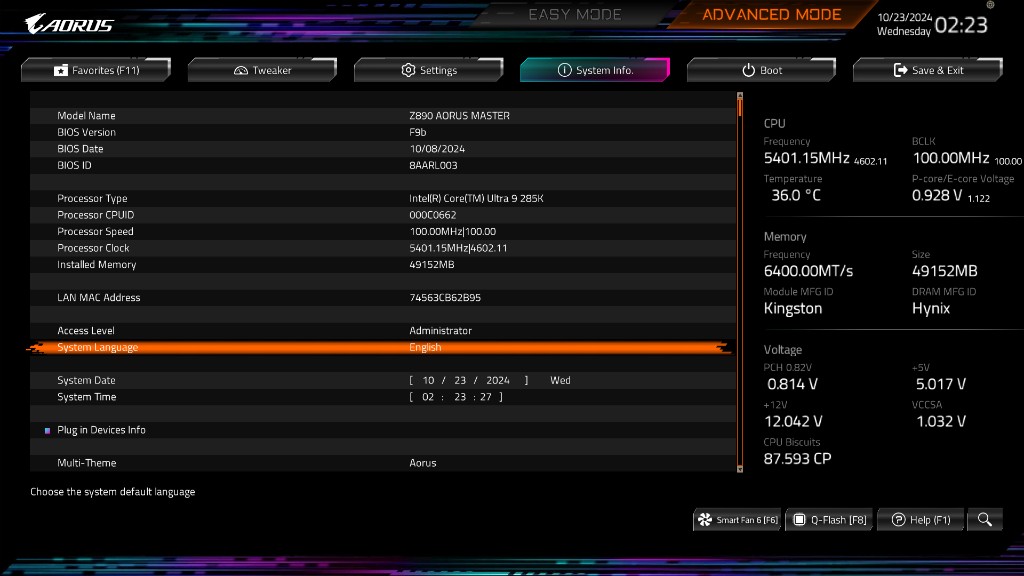Switch to Easy Mode
The height and width of the screenshot is (576, 1024).
click(575, 14)
